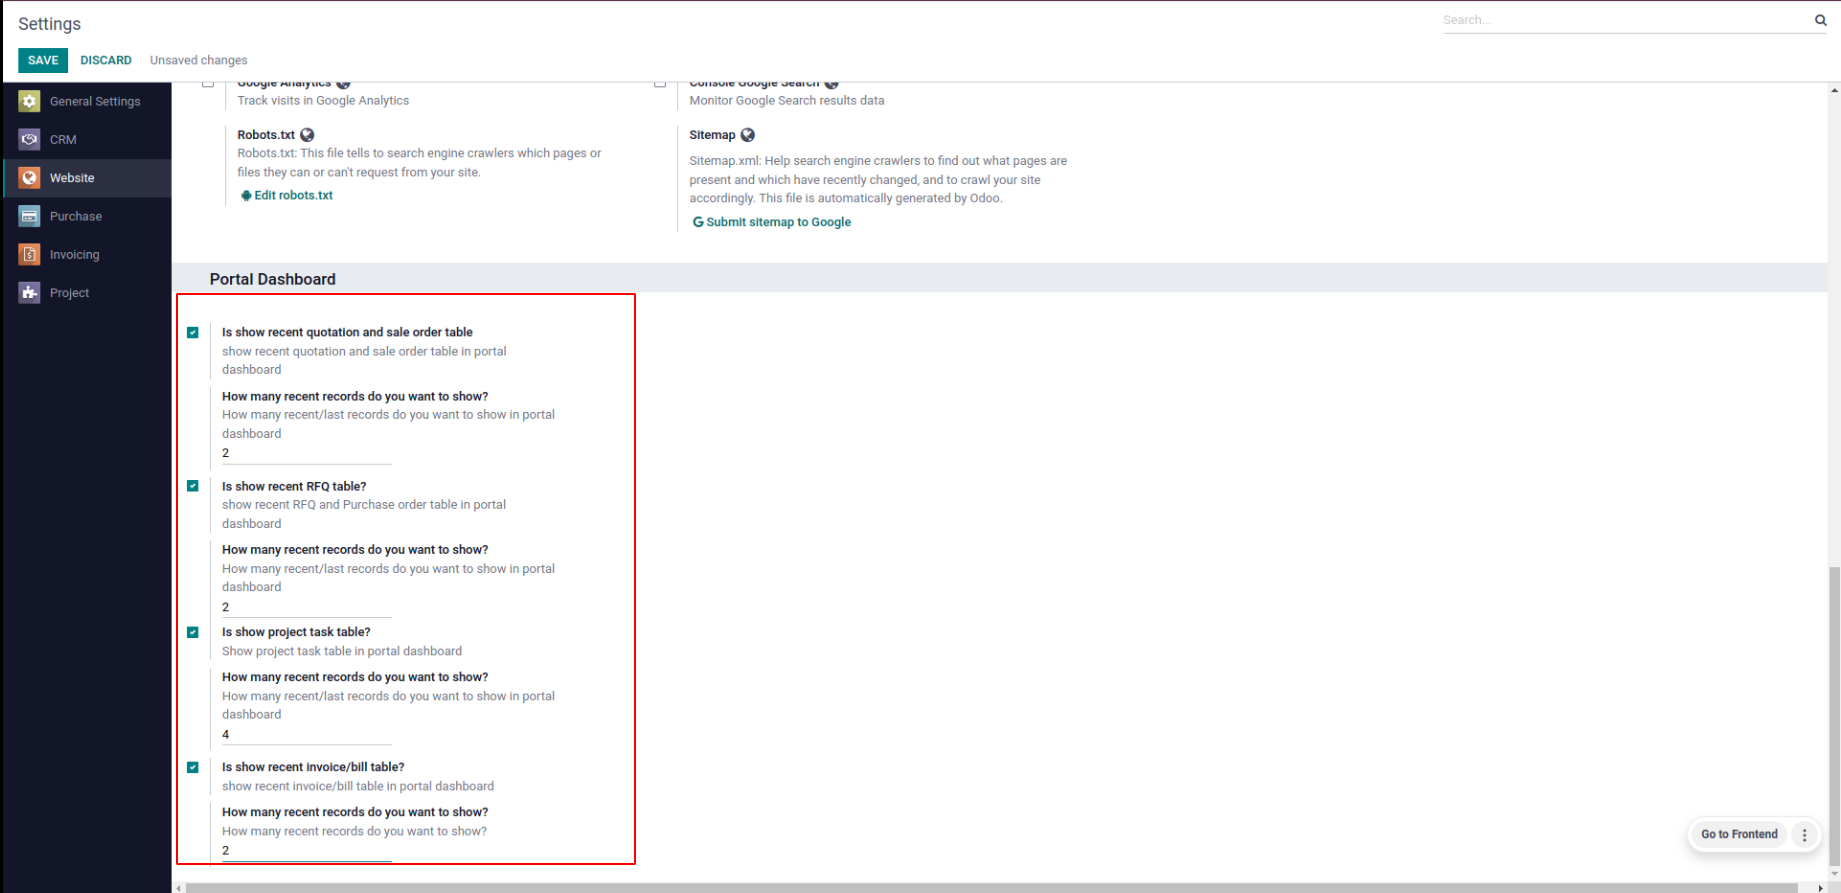Viewport: 1841px width, 893px height.
Task: Click the DISCARD button
Action: (x=106, y=60)
